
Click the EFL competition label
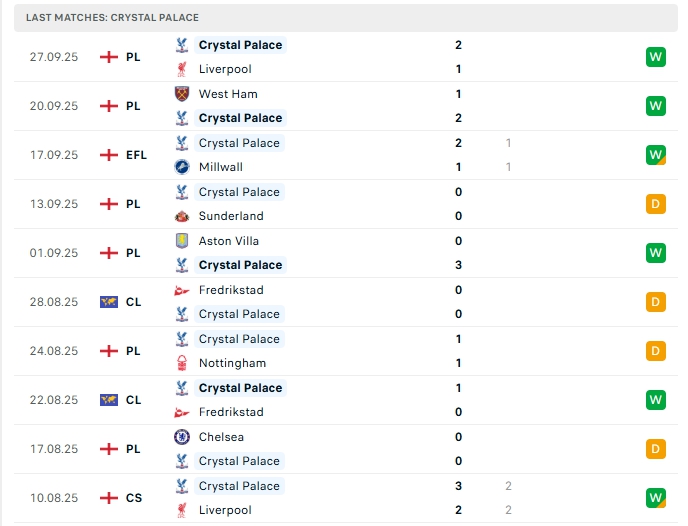coord(136,155)
